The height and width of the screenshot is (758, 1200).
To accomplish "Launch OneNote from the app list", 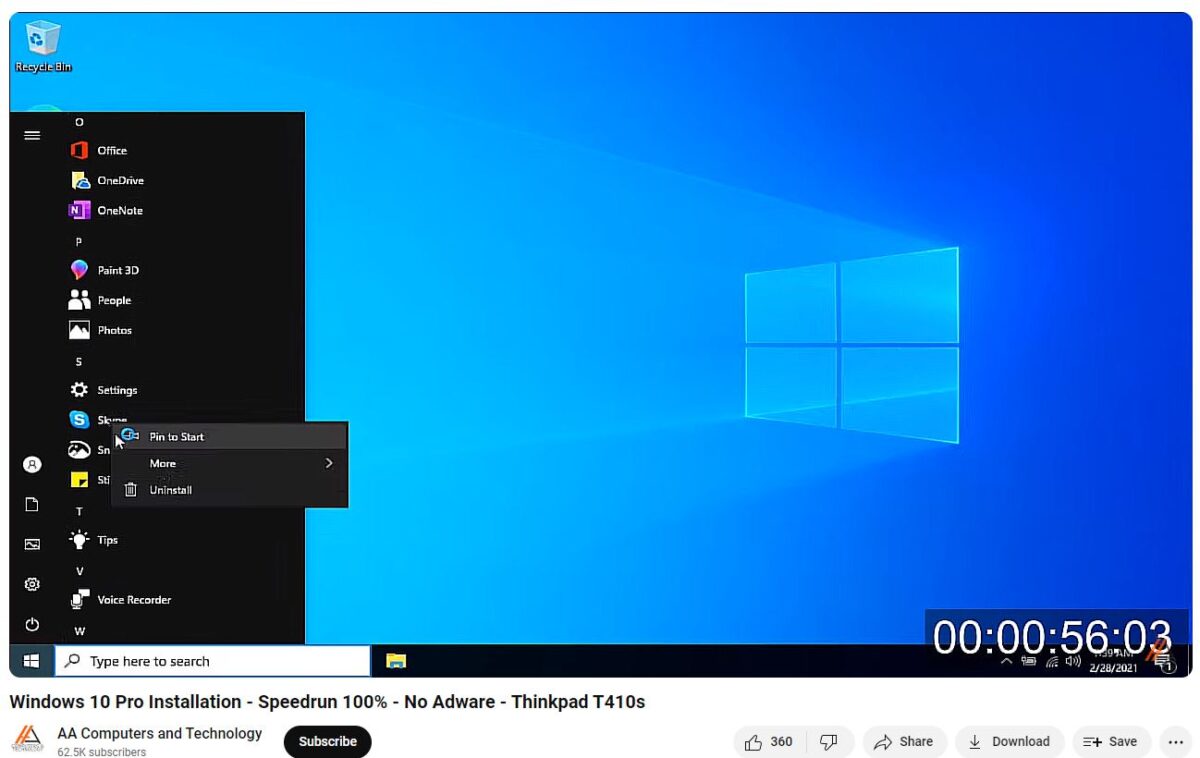I will (105, 210).
